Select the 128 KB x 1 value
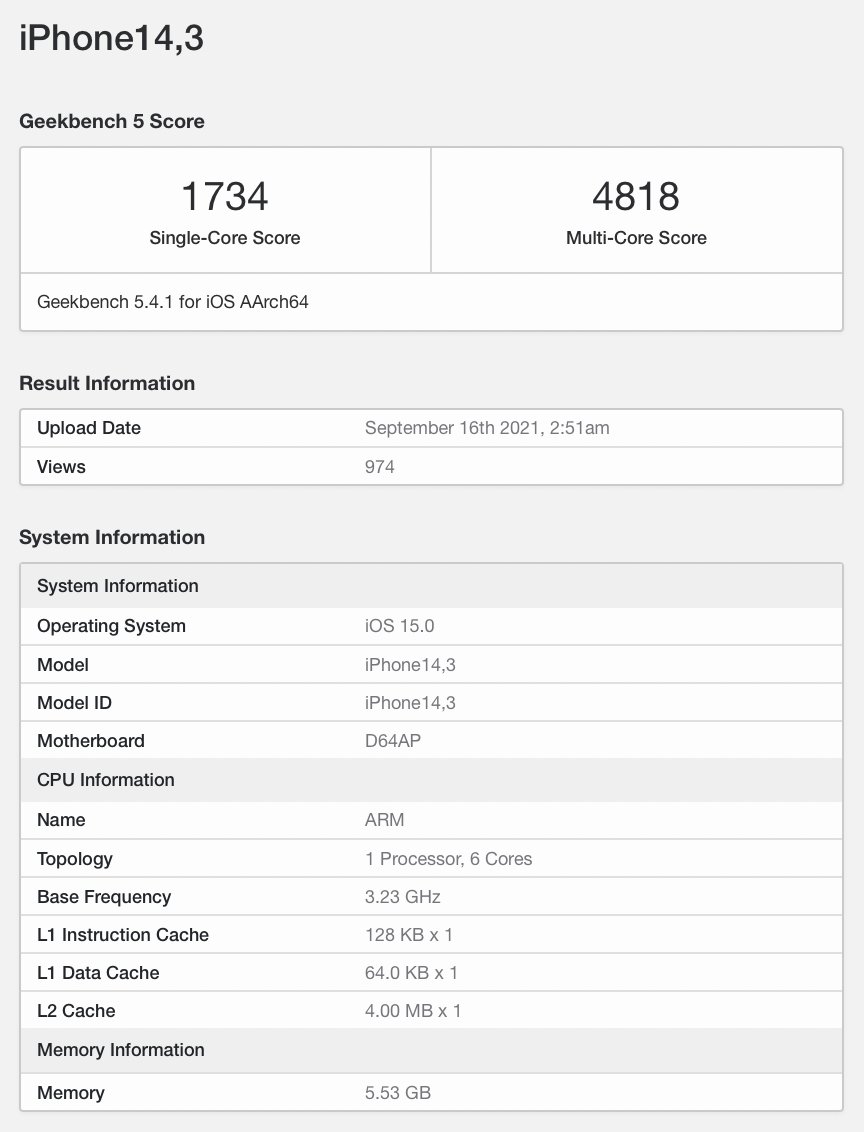 point(409,935)
